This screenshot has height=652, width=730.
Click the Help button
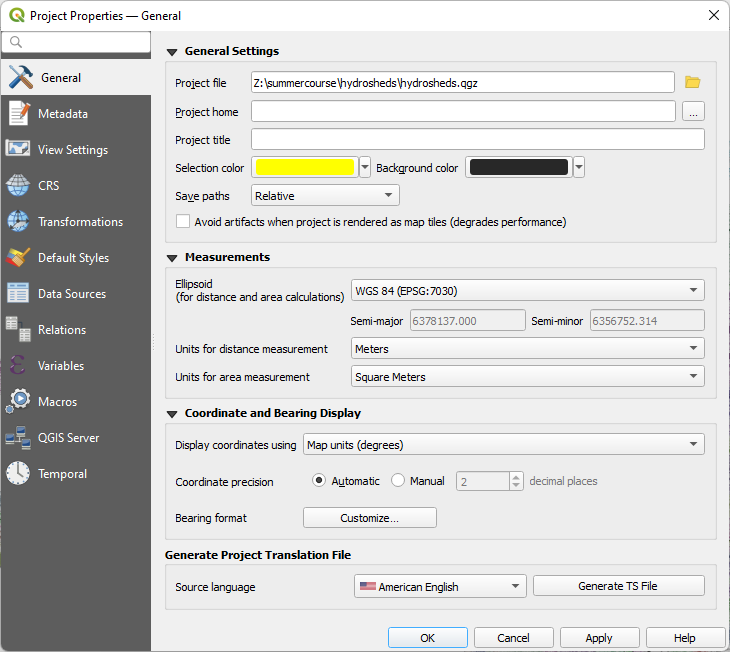coord(685,638)
